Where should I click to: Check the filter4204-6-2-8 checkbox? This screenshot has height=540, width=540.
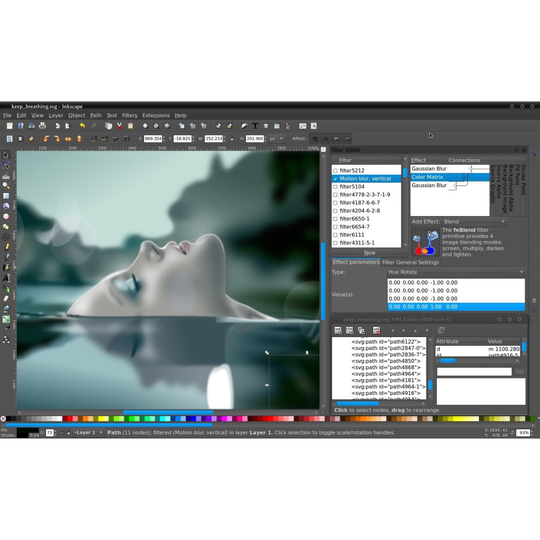point(335,211)
